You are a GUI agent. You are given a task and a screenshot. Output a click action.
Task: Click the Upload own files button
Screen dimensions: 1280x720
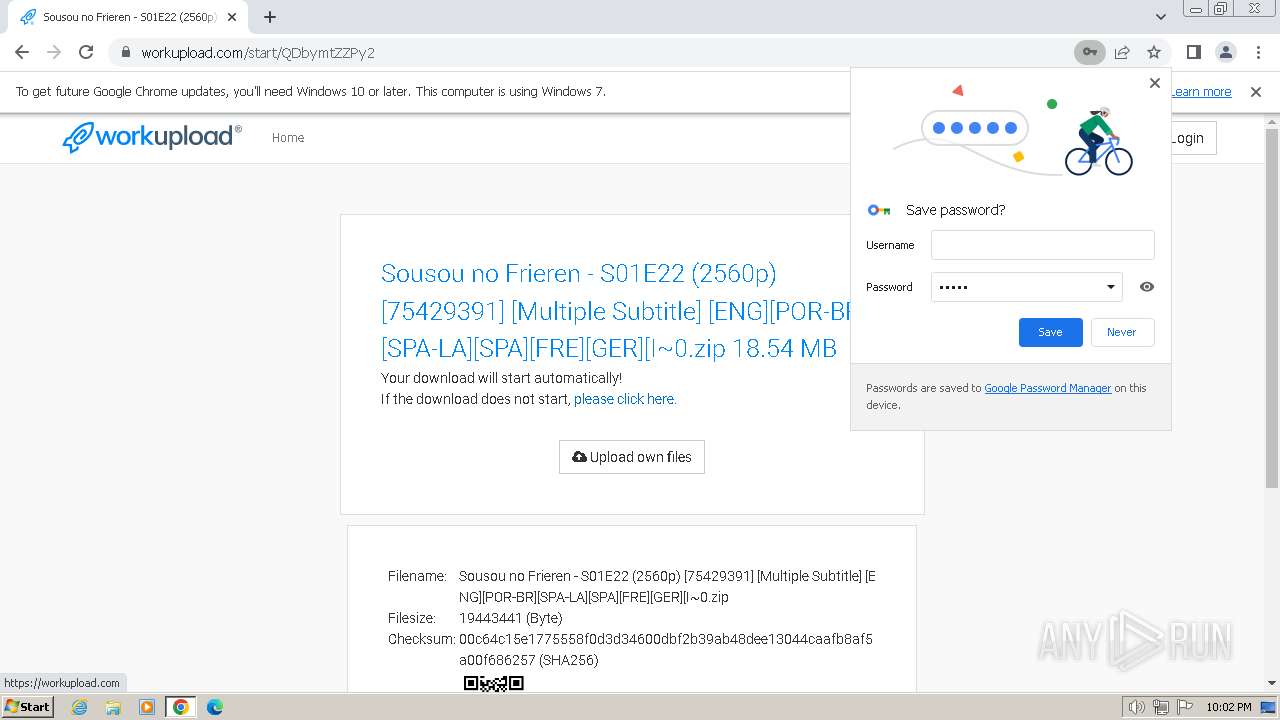(x=631, y=457)
